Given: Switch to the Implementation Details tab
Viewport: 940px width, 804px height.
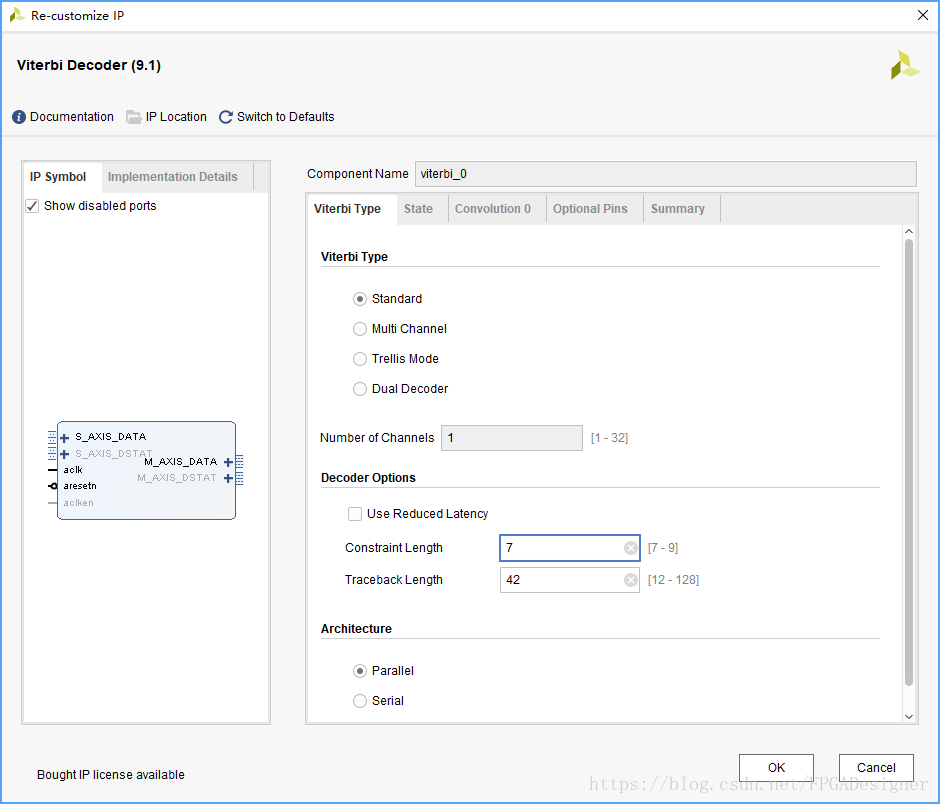Looking at the screenshot, I should click(173, 177).
